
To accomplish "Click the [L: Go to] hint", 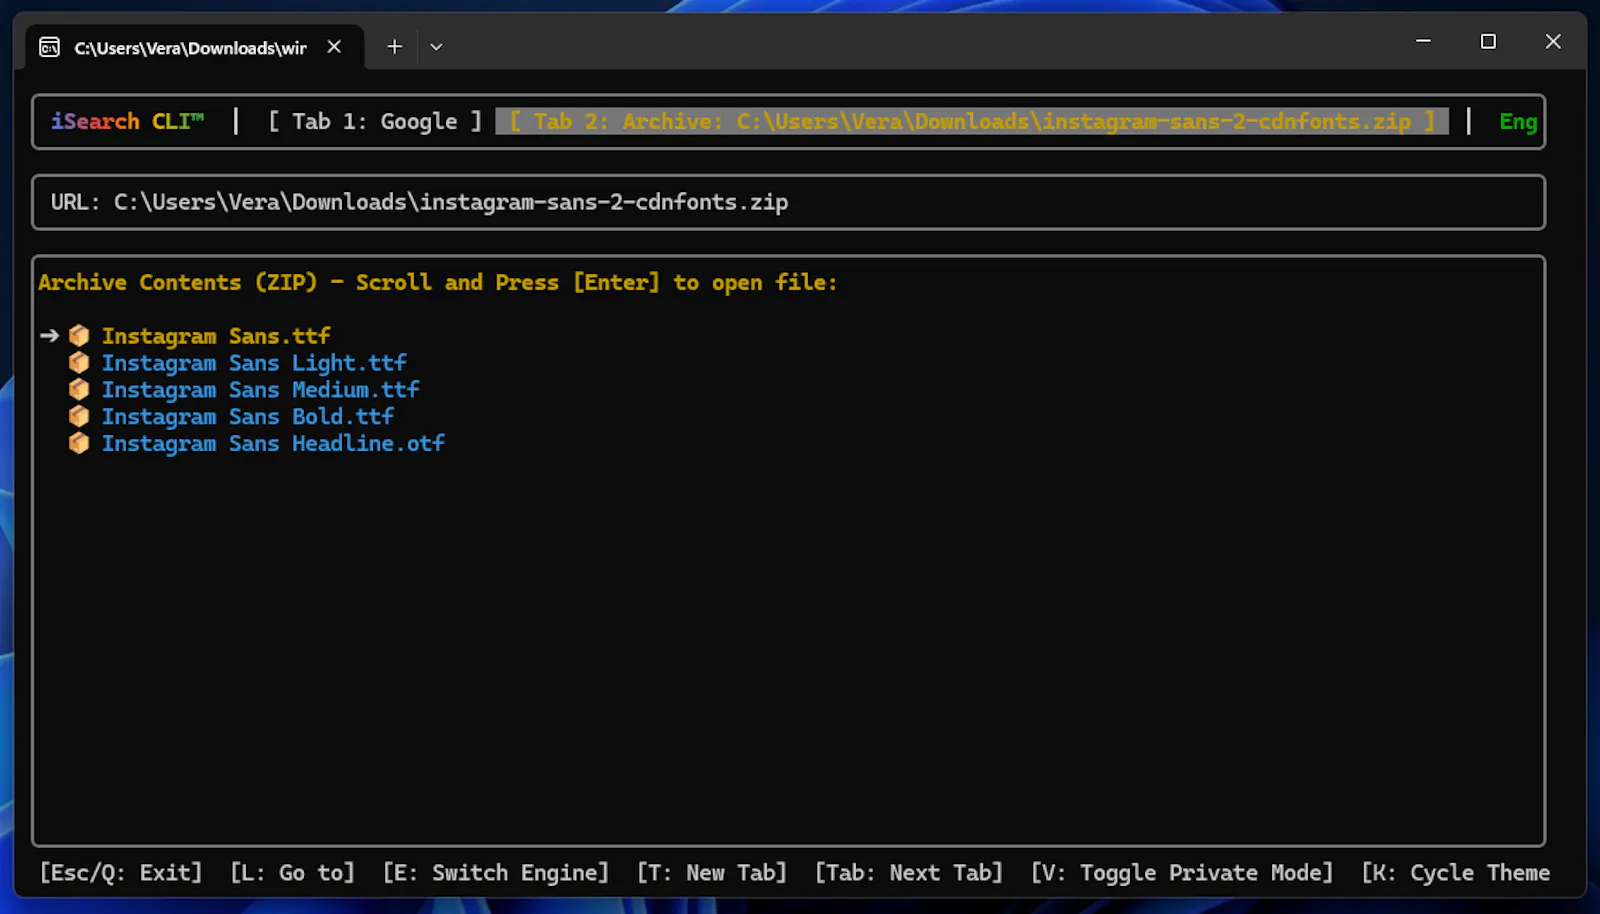I will (292, 873).
